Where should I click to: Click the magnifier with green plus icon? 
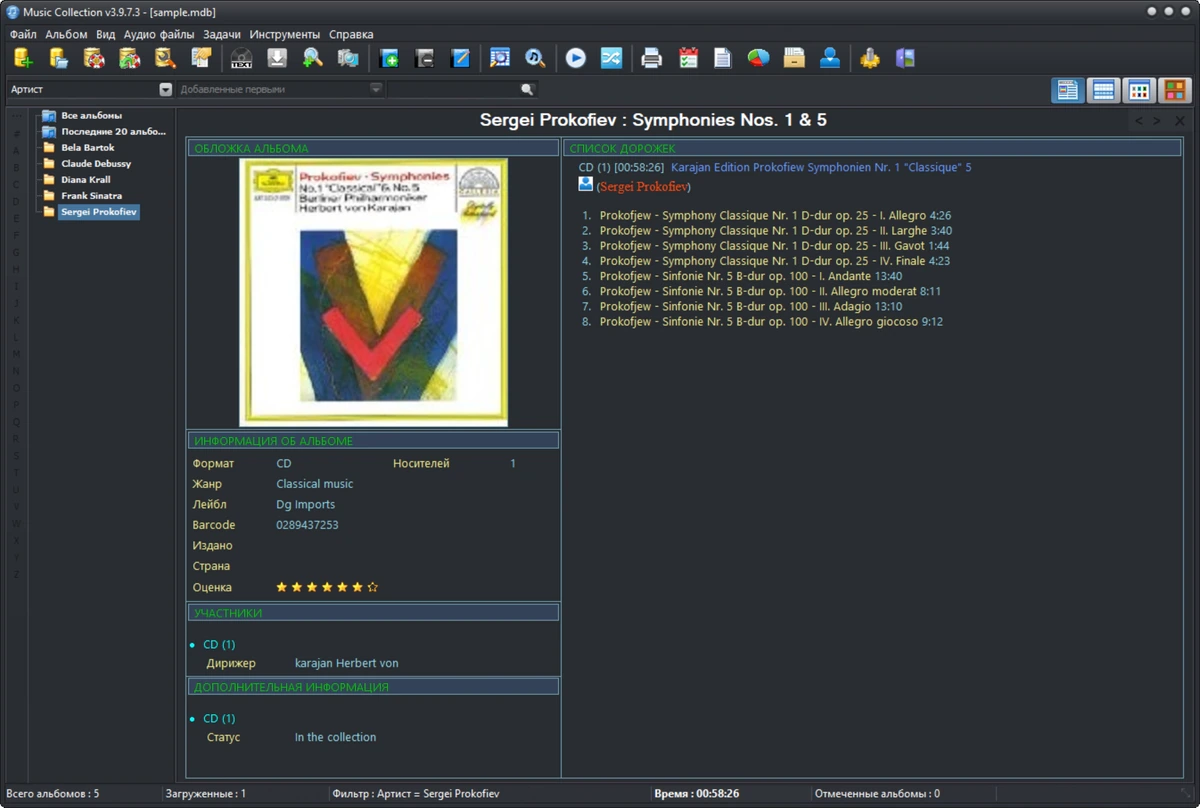tap(313, 58)
